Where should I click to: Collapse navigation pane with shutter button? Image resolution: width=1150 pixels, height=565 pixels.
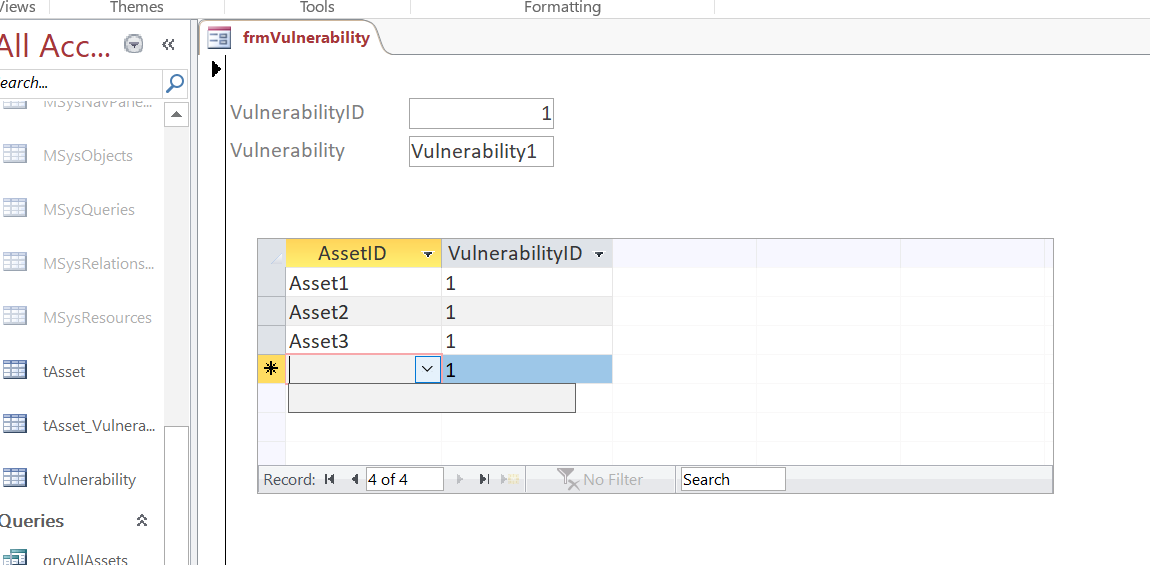tap(168, 45)
